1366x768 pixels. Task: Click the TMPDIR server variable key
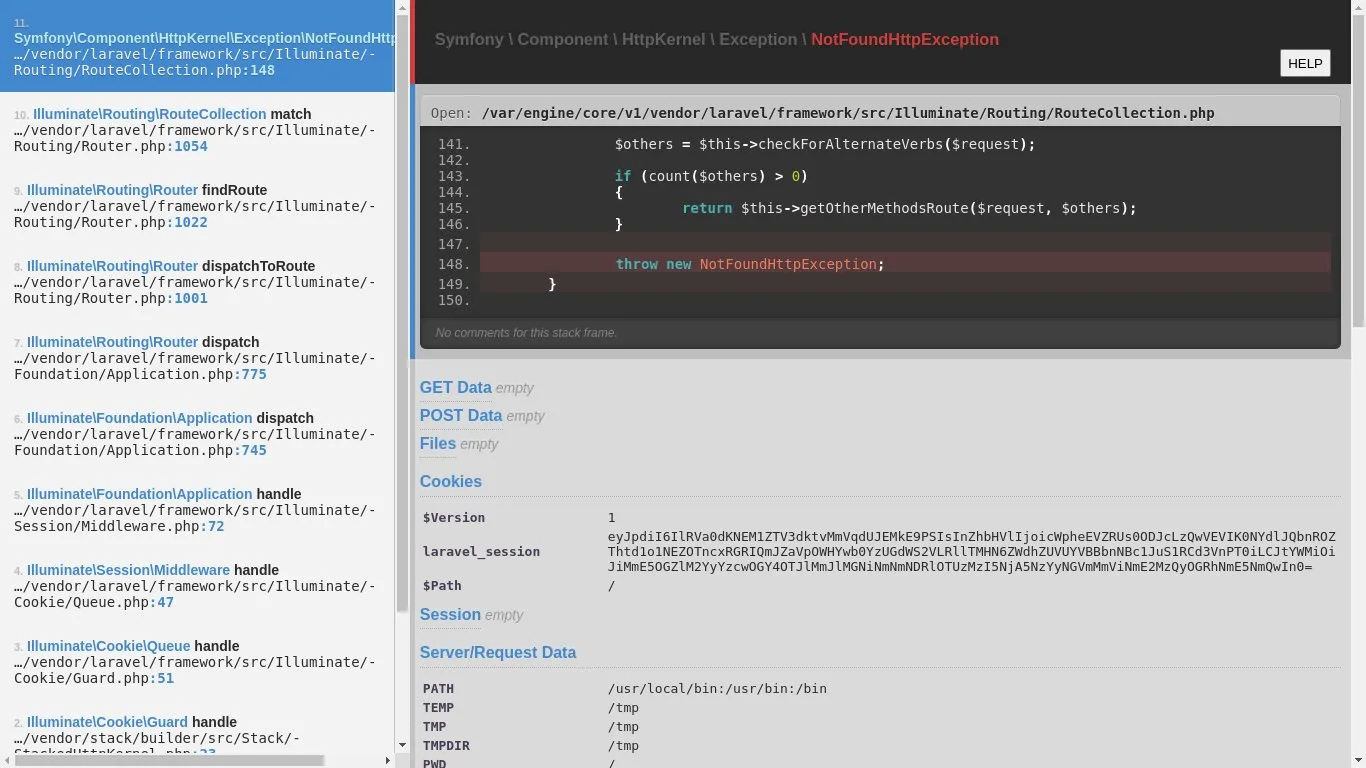(446, 746)
